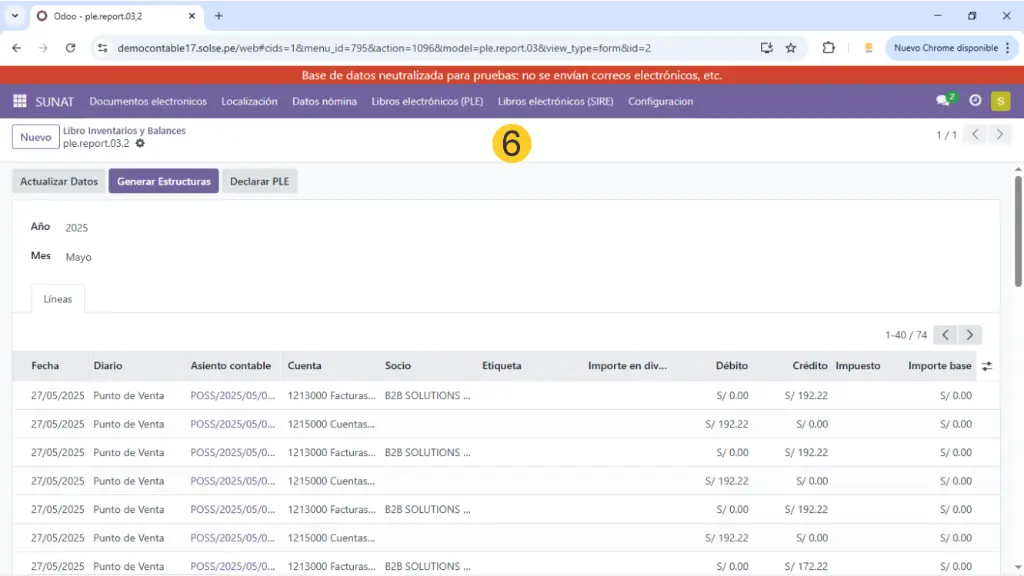The width and height of the screenshot is (1024, 576).
Task: Click the user avatar in navbar
Action: (x=1000, y=101)
